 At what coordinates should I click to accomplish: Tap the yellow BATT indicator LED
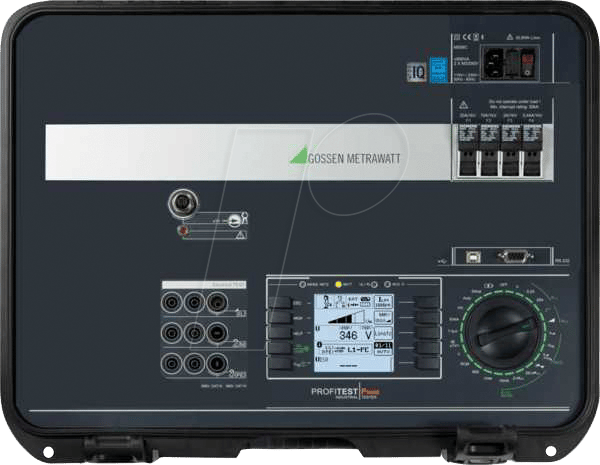338,284
